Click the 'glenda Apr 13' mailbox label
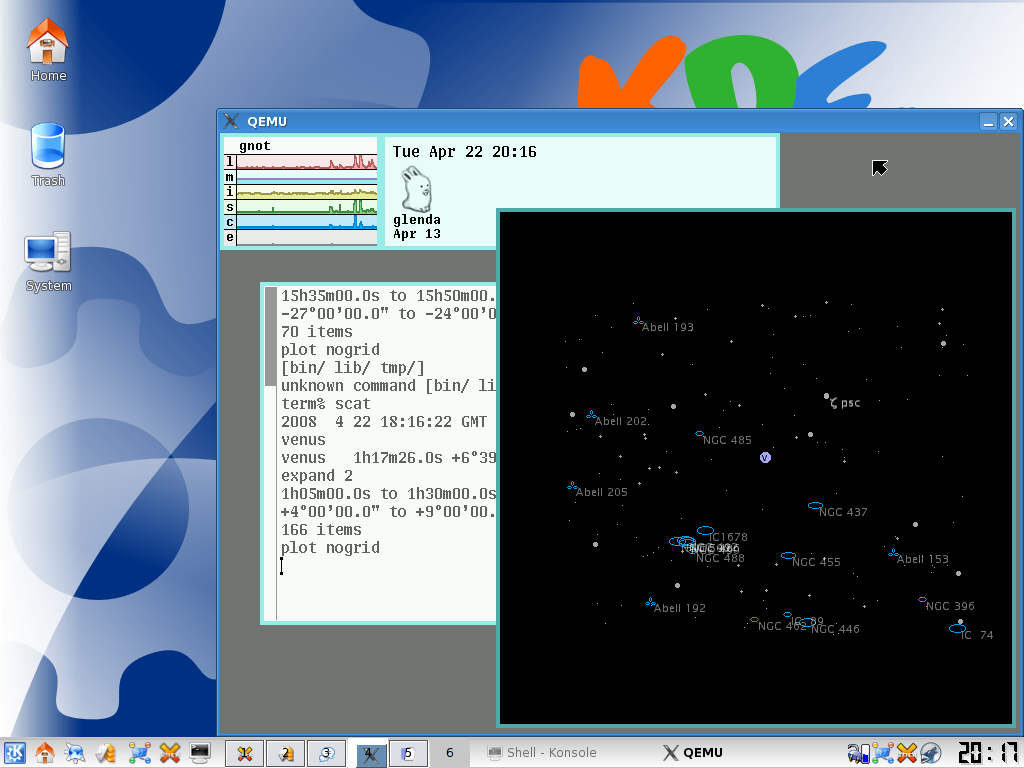 coord(417,227)
